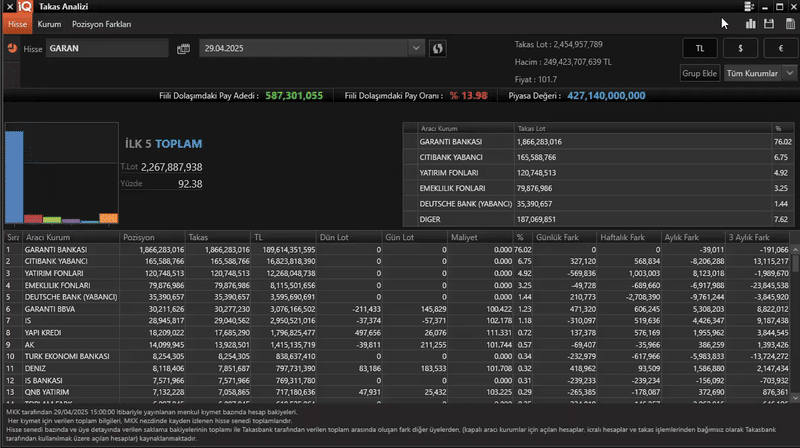Click the refresh data button
This screenshot has height=448, width=800.
[437, 48]
